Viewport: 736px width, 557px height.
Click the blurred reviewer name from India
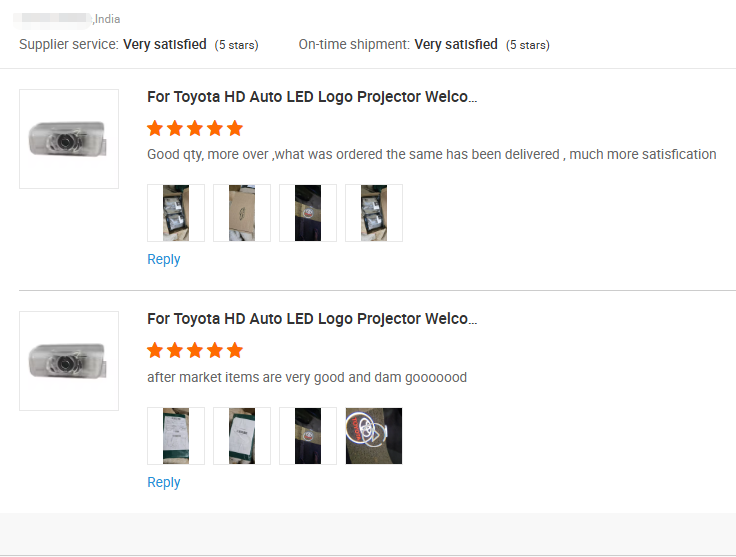[53, 18]
